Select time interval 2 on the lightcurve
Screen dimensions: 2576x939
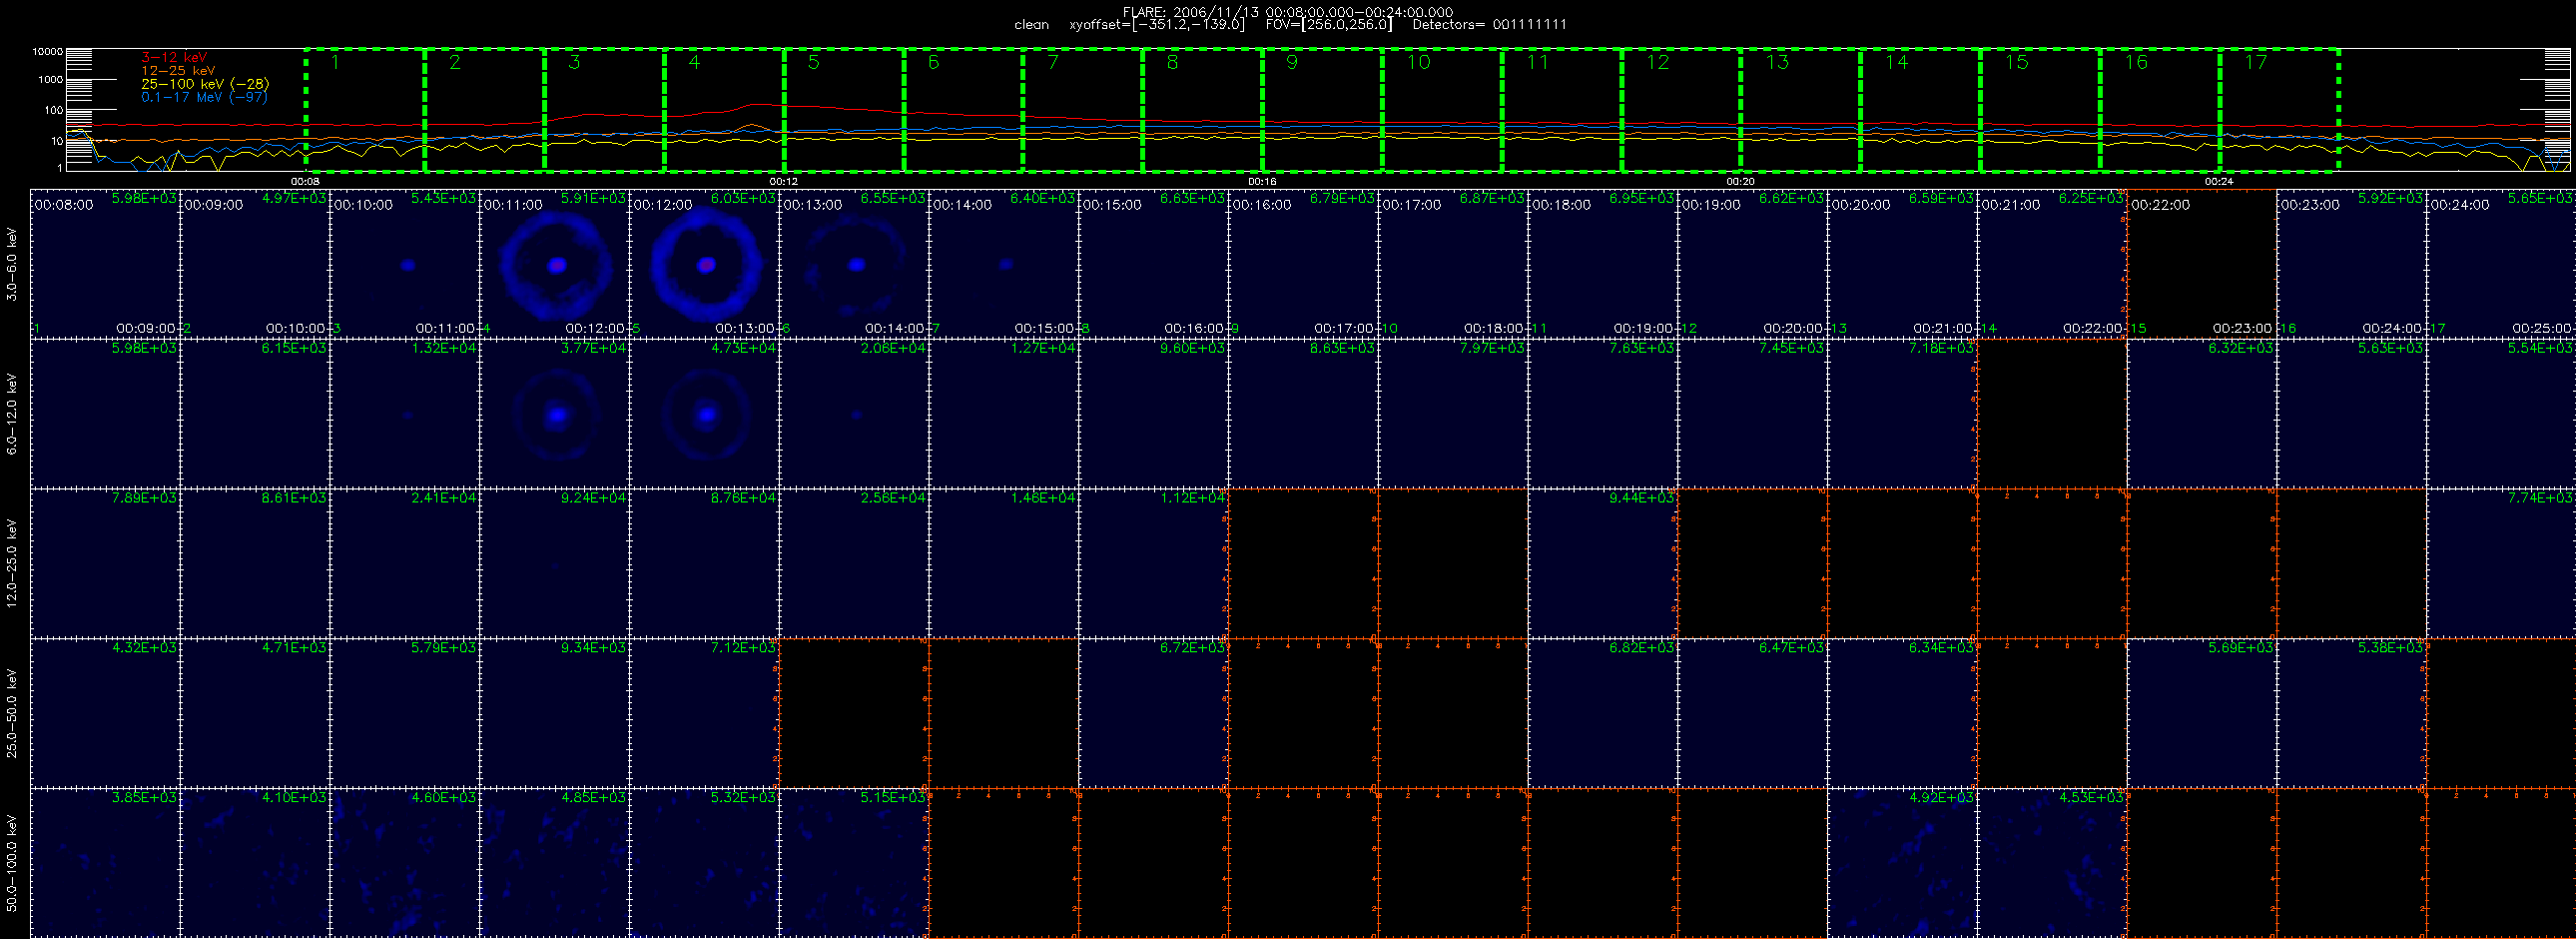(x=485, y=109)
